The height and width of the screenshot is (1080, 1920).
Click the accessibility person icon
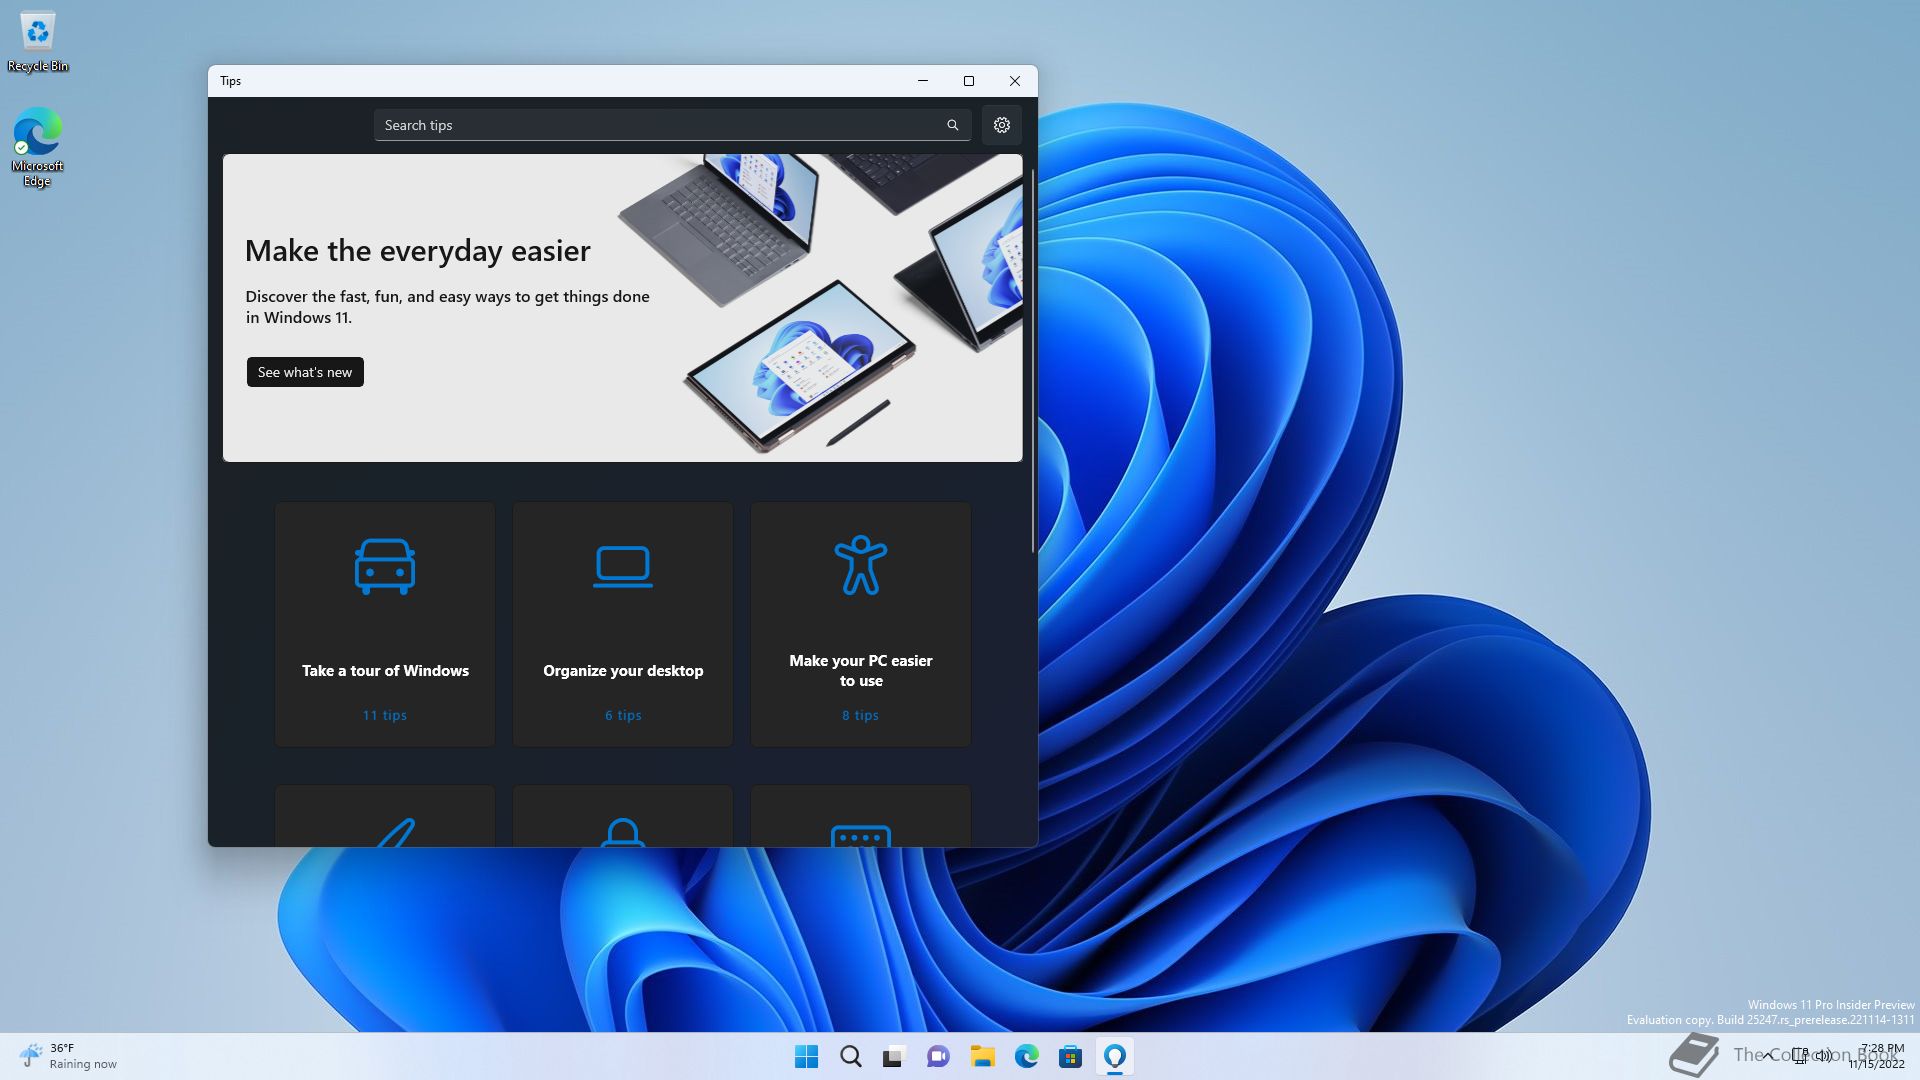click(860, 565)
